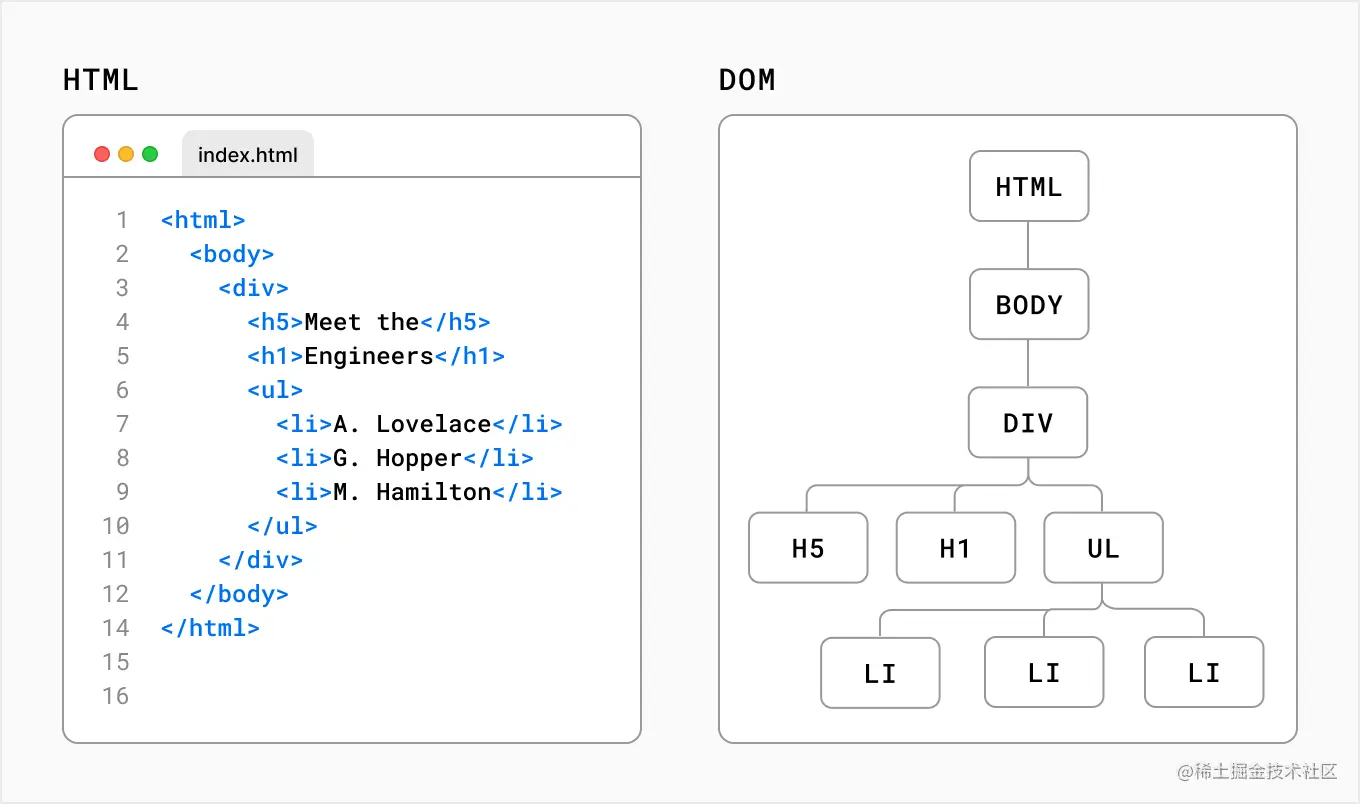
Task: Click the 'Meet the' text in the code
Action: pyautogui.click(x=362, y=322)
